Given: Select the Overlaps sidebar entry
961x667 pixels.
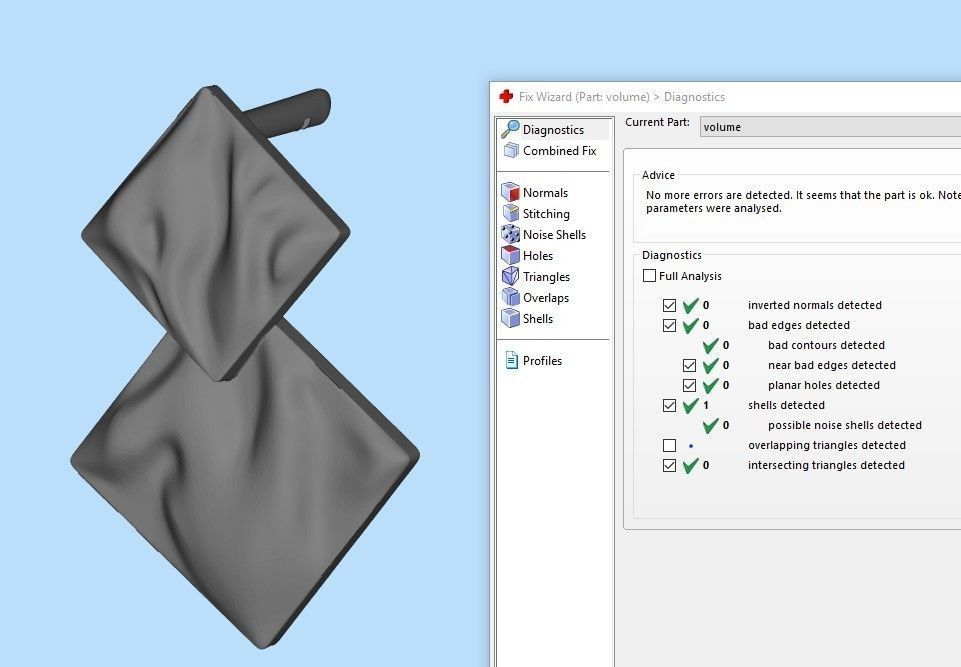Looking at the screenshot, I should (x=545, y=298).
